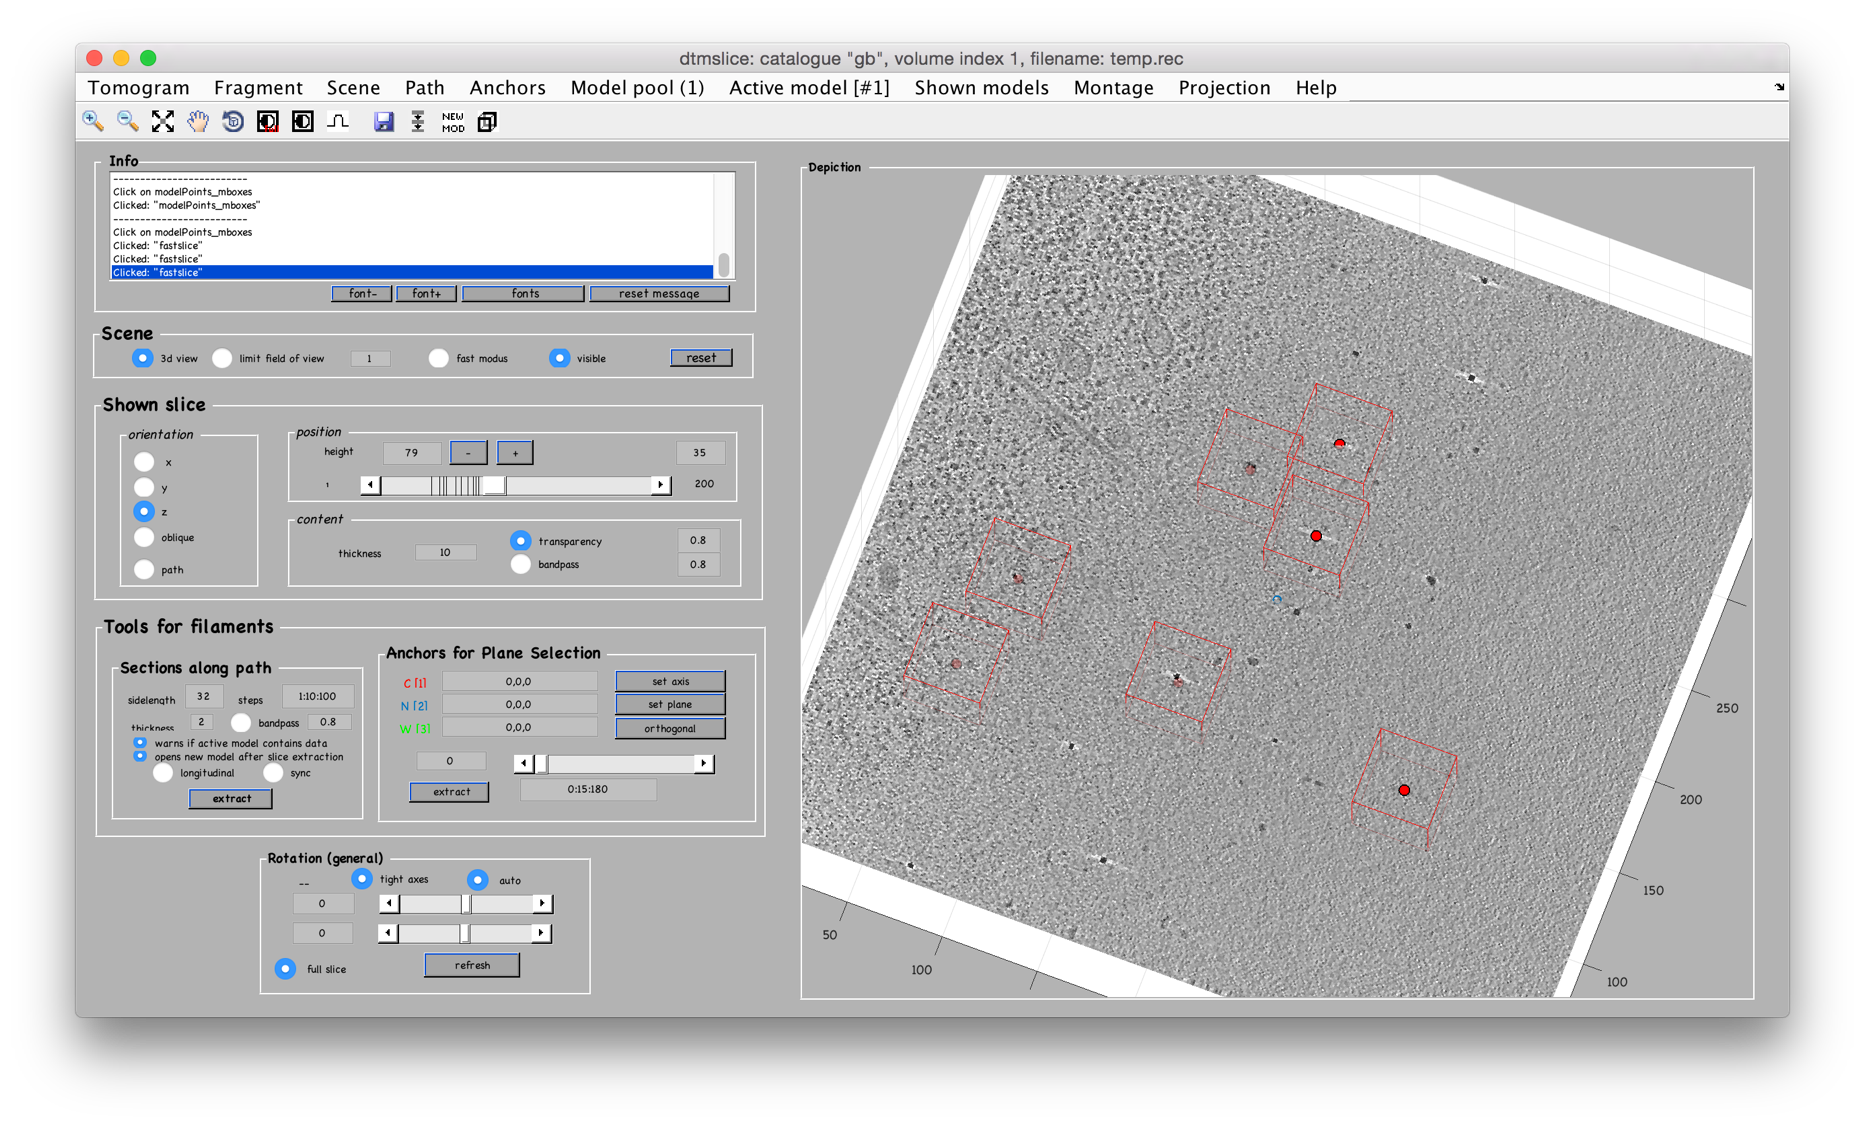1865x1125 pixels.
Task: Open the Fragment menu
Action: [258, 88]
